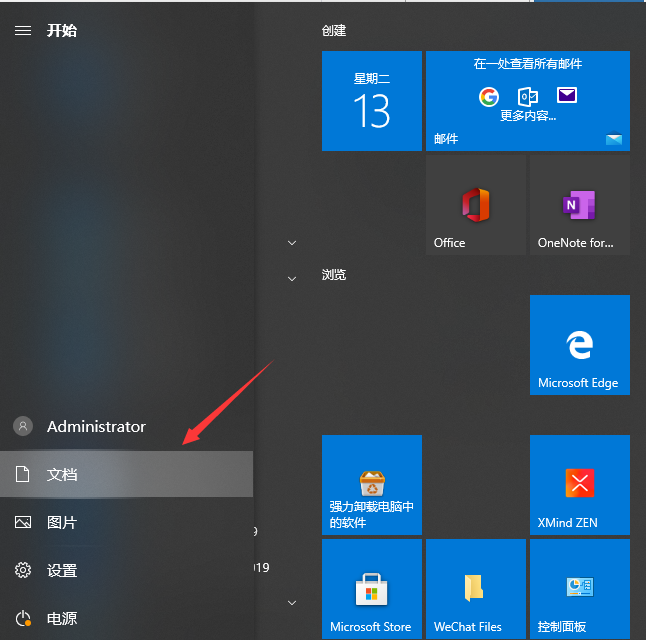Launch the Office tile
Screen dimensions: 646x640
point(475,205)
